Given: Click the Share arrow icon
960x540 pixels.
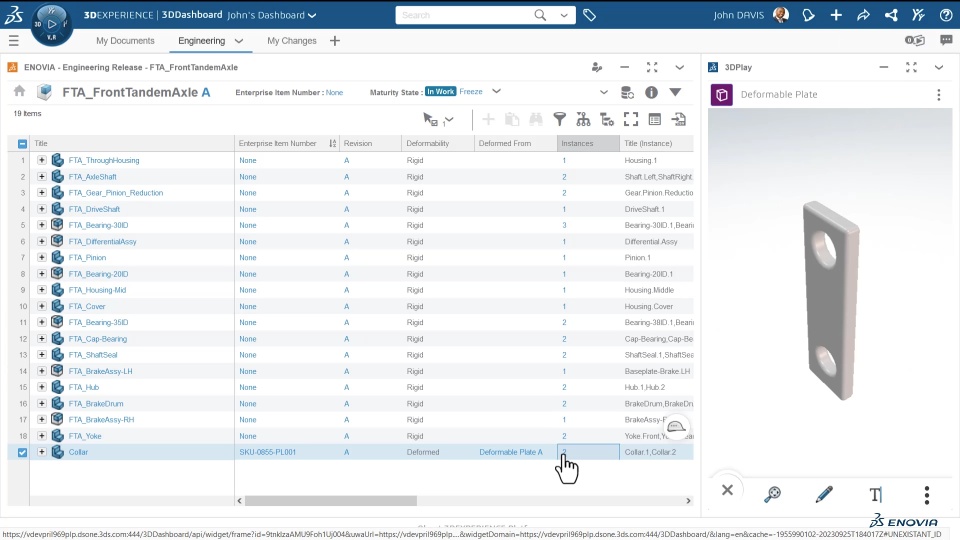Looking at the screenshot, I should point(863,15).
